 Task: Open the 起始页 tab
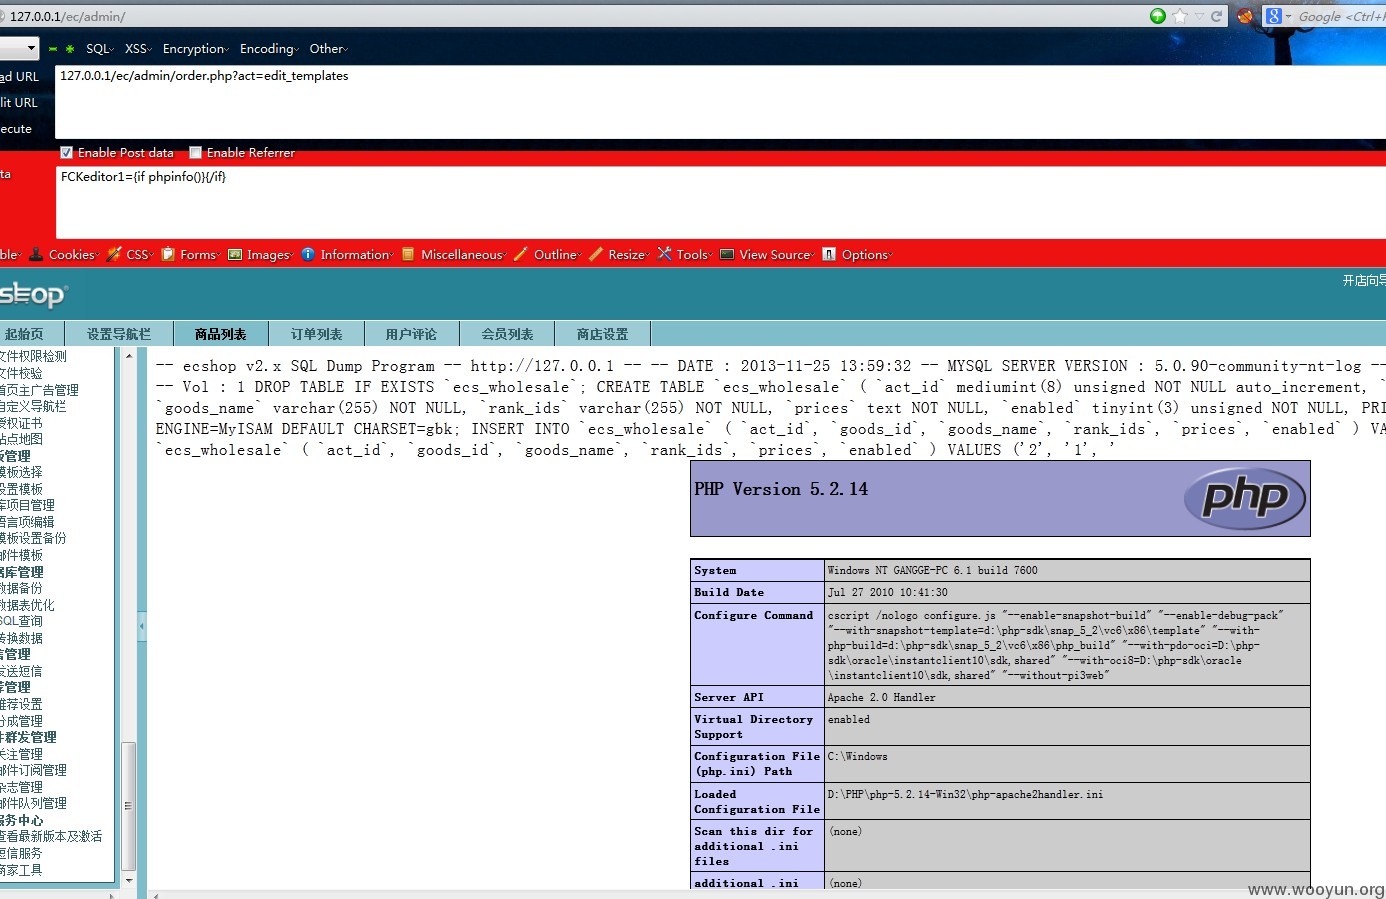click(24, 334)
